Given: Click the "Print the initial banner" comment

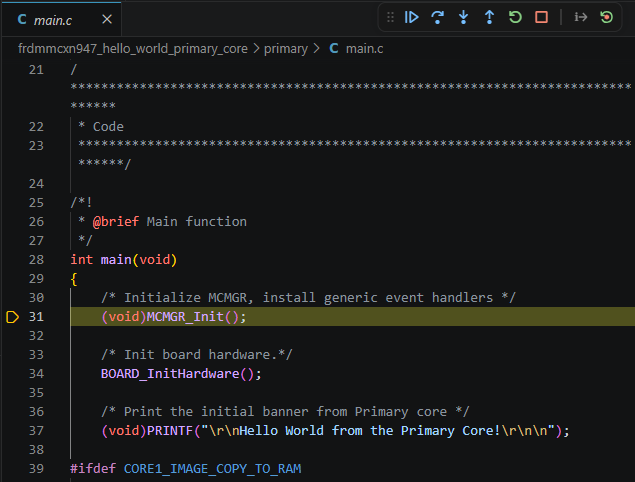Looking at the screenshot, I should [285, 412].
